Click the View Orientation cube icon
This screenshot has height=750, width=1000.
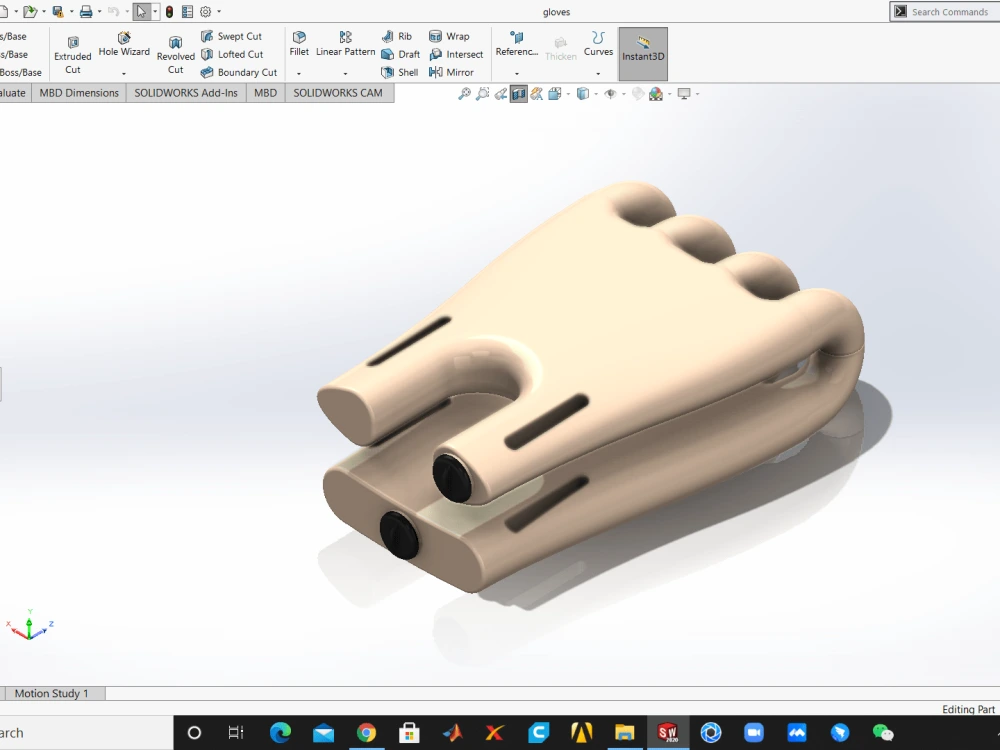[554, 94]
